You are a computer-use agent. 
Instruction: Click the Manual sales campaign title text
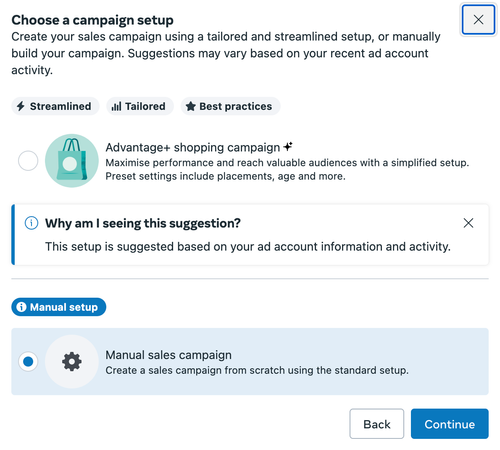[x=168, y=355]
